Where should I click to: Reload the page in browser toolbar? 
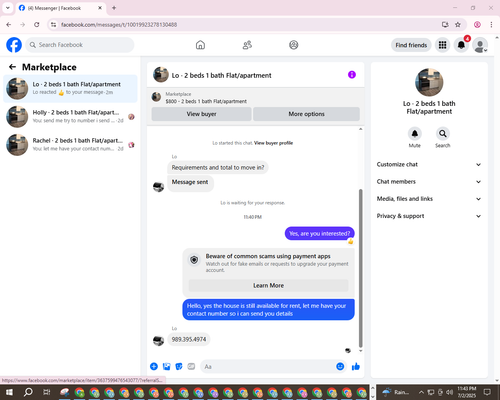click(37, 25)
